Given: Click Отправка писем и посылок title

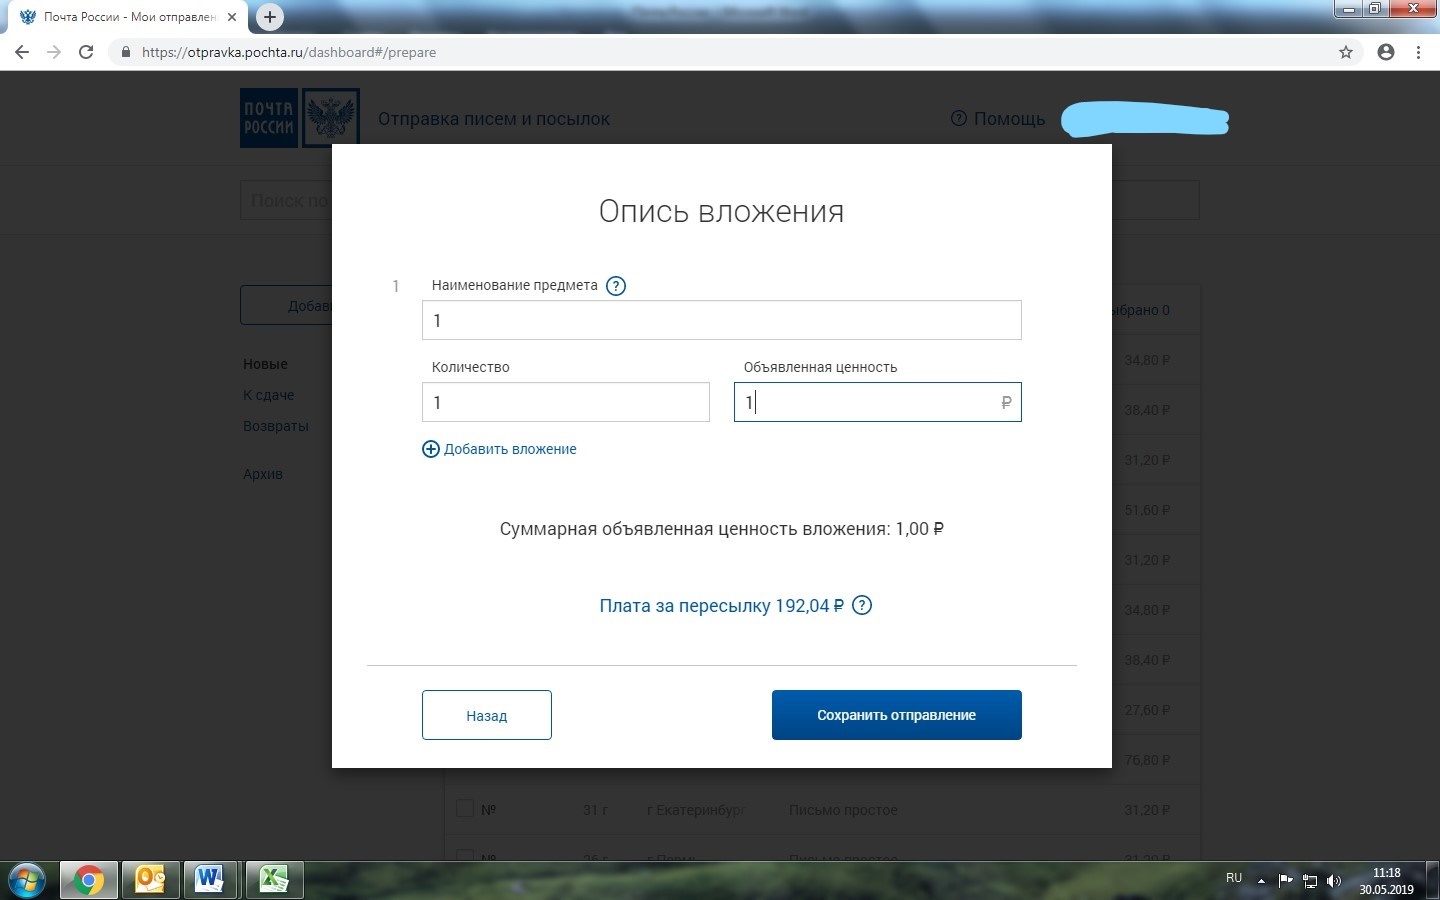Looking at the screenshot, I should point(494,119).
